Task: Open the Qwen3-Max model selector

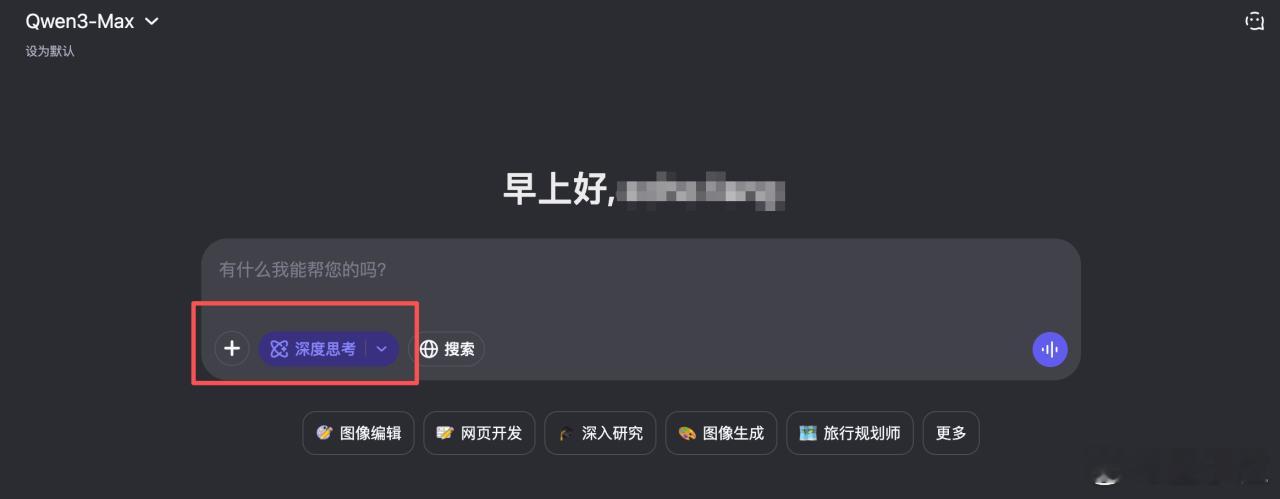Action: pos(92,21)
